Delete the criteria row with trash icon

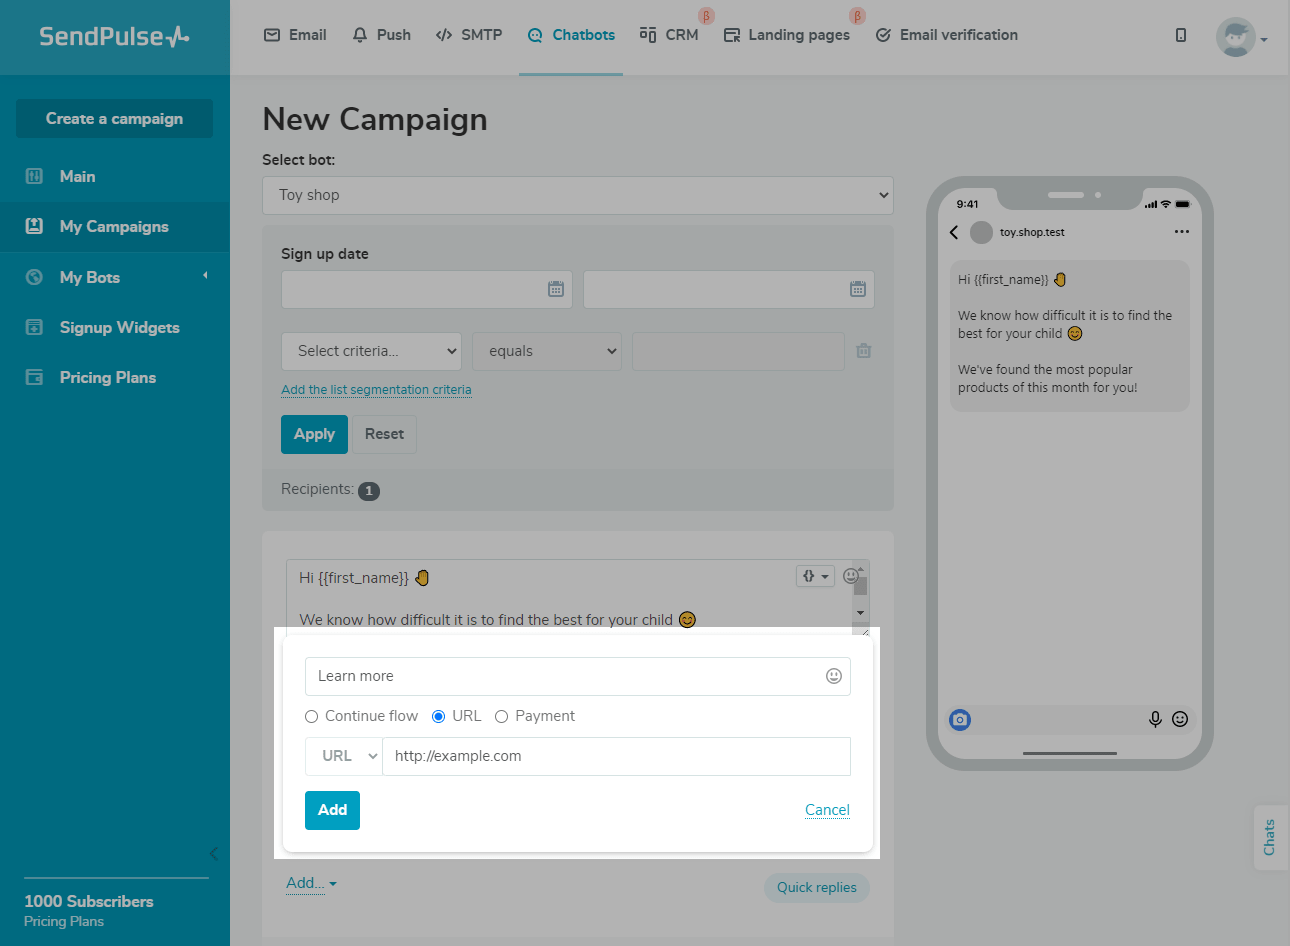pyautogui.click(x=864, y=351)
